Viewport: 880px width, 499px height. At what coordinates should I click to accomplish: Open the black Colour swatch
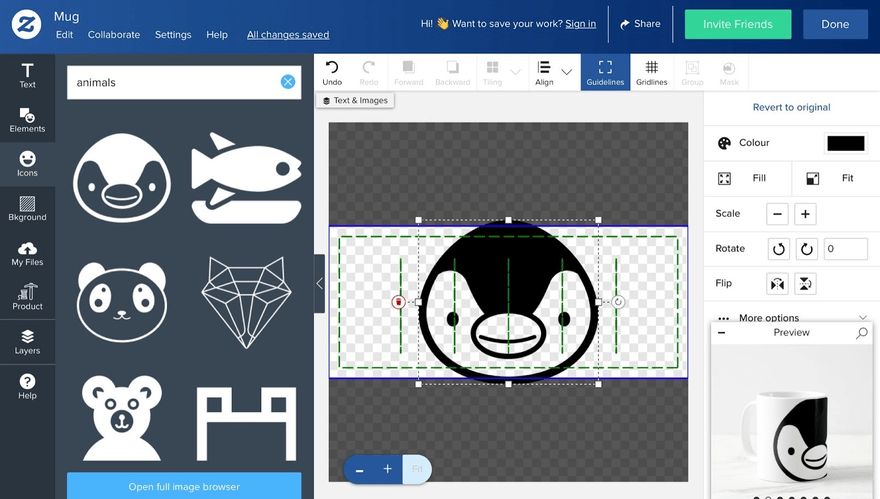tap(846, 143)
